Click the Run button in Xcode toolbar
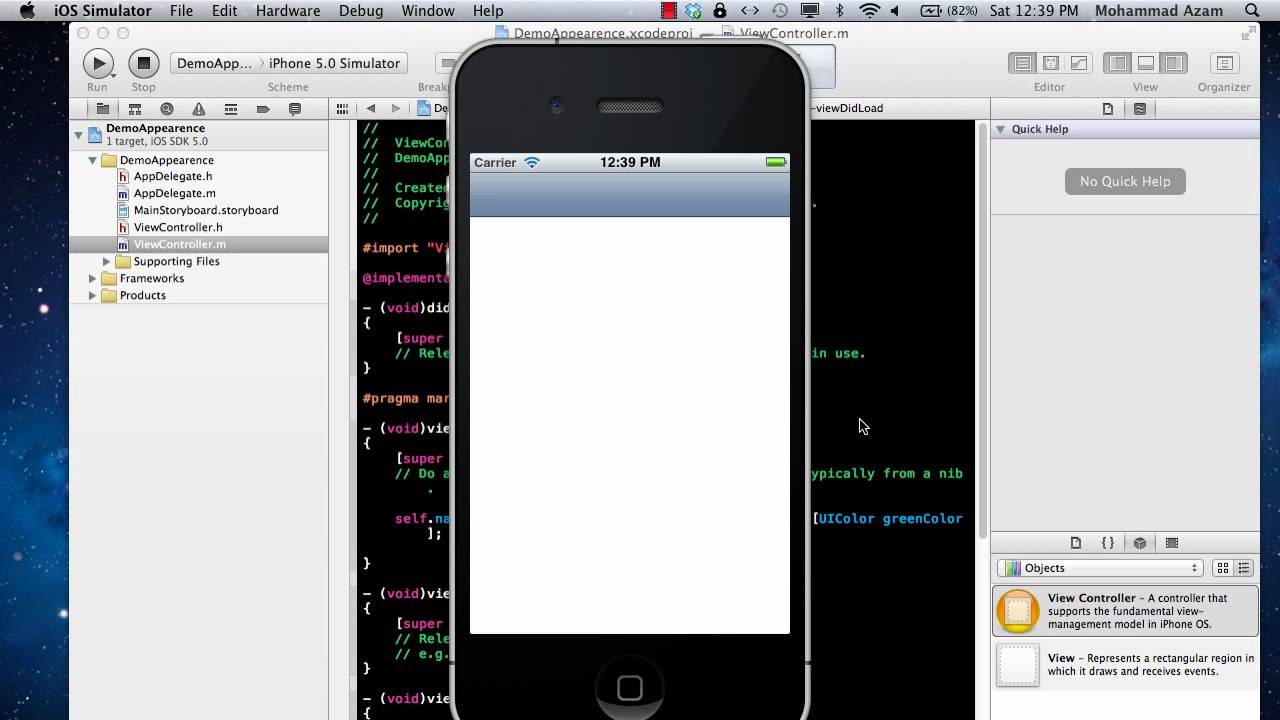The height and width of the screenshot is (720, 1280). click(x=98, y=63)
